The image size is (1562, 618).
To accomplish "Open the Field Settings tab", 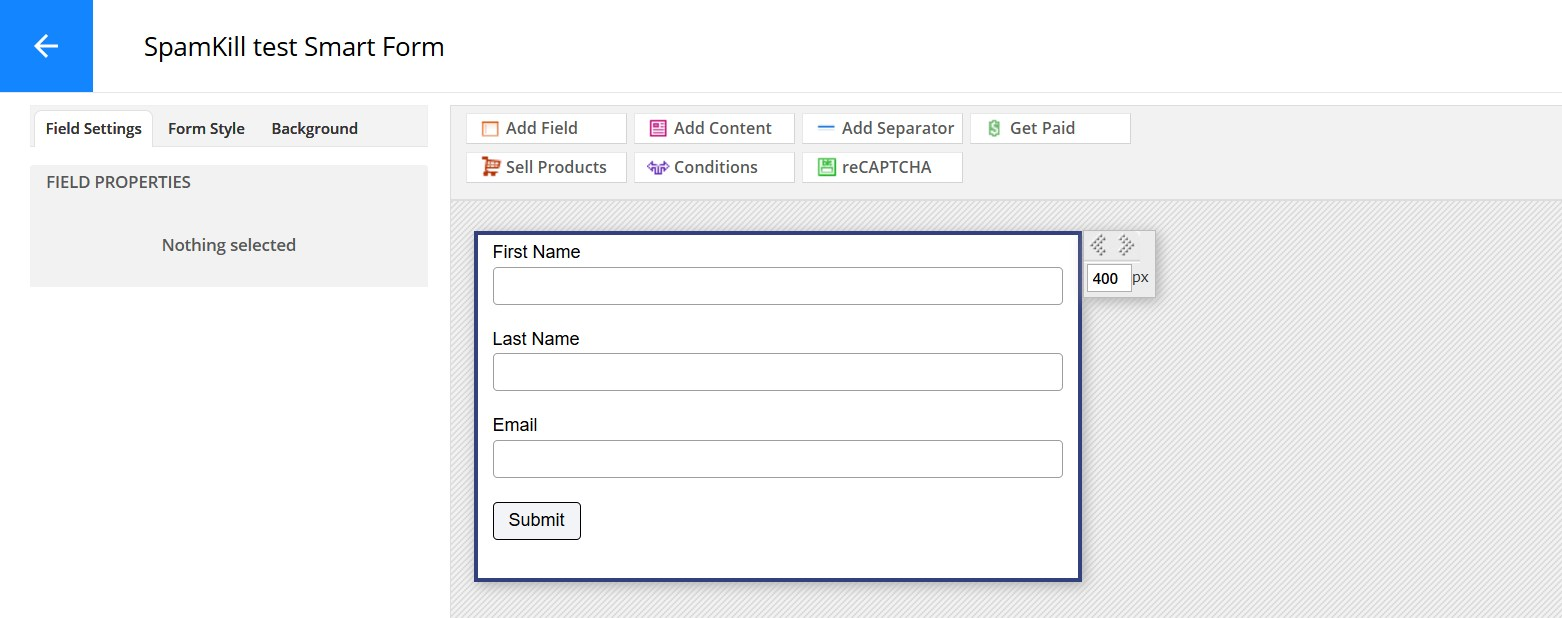I will coord(93,128).
